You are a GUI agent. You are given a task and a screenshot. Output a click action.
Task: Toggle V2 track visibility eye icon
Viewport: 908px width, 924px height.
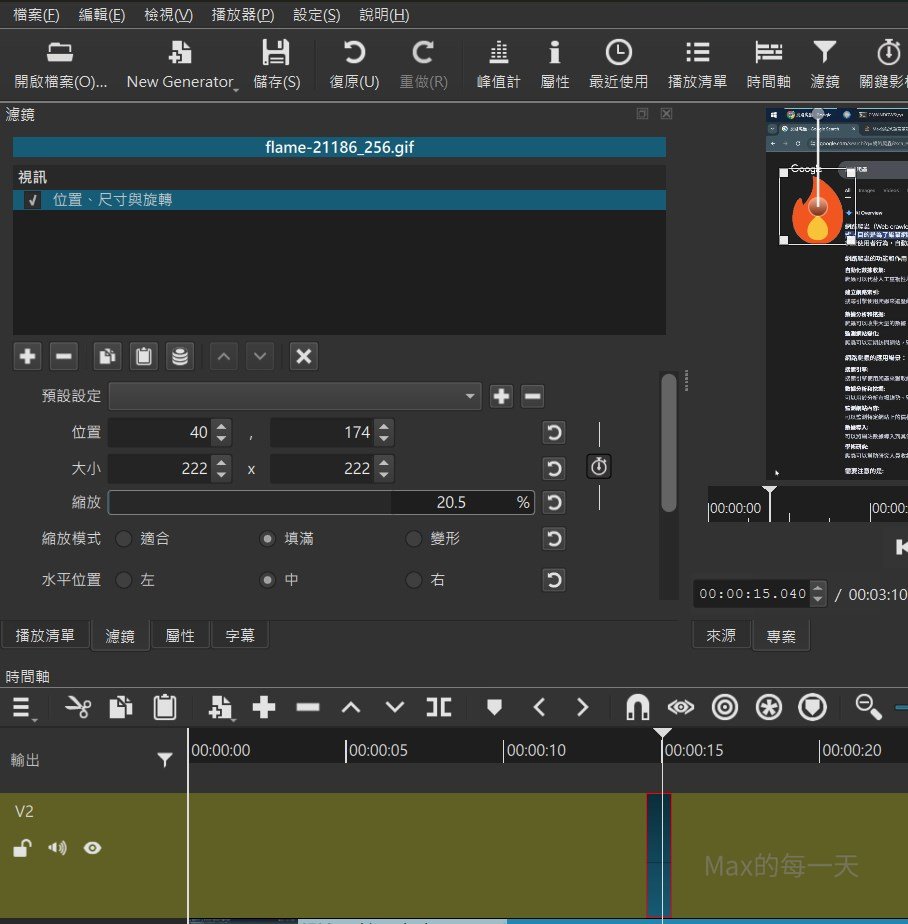click(93, 849)
